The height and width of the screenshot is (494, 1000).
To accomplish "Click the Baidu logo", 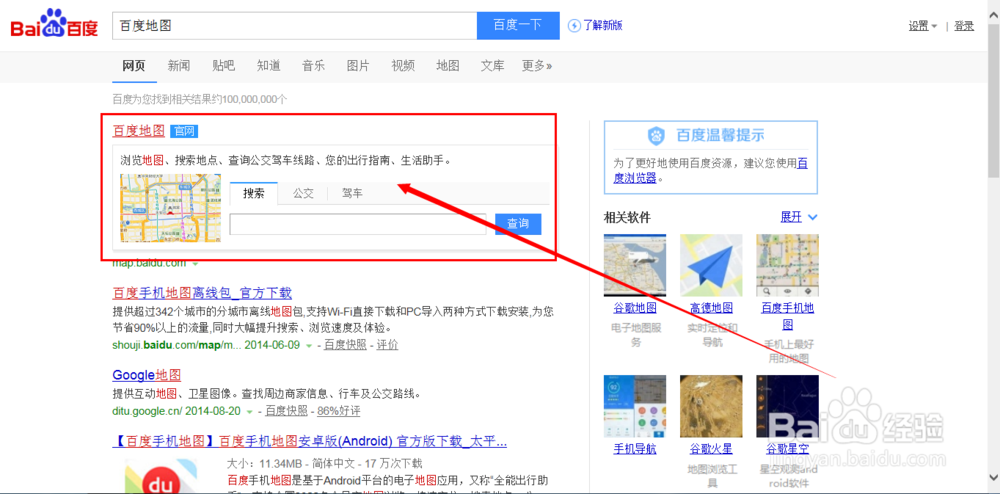I will 54,25.
